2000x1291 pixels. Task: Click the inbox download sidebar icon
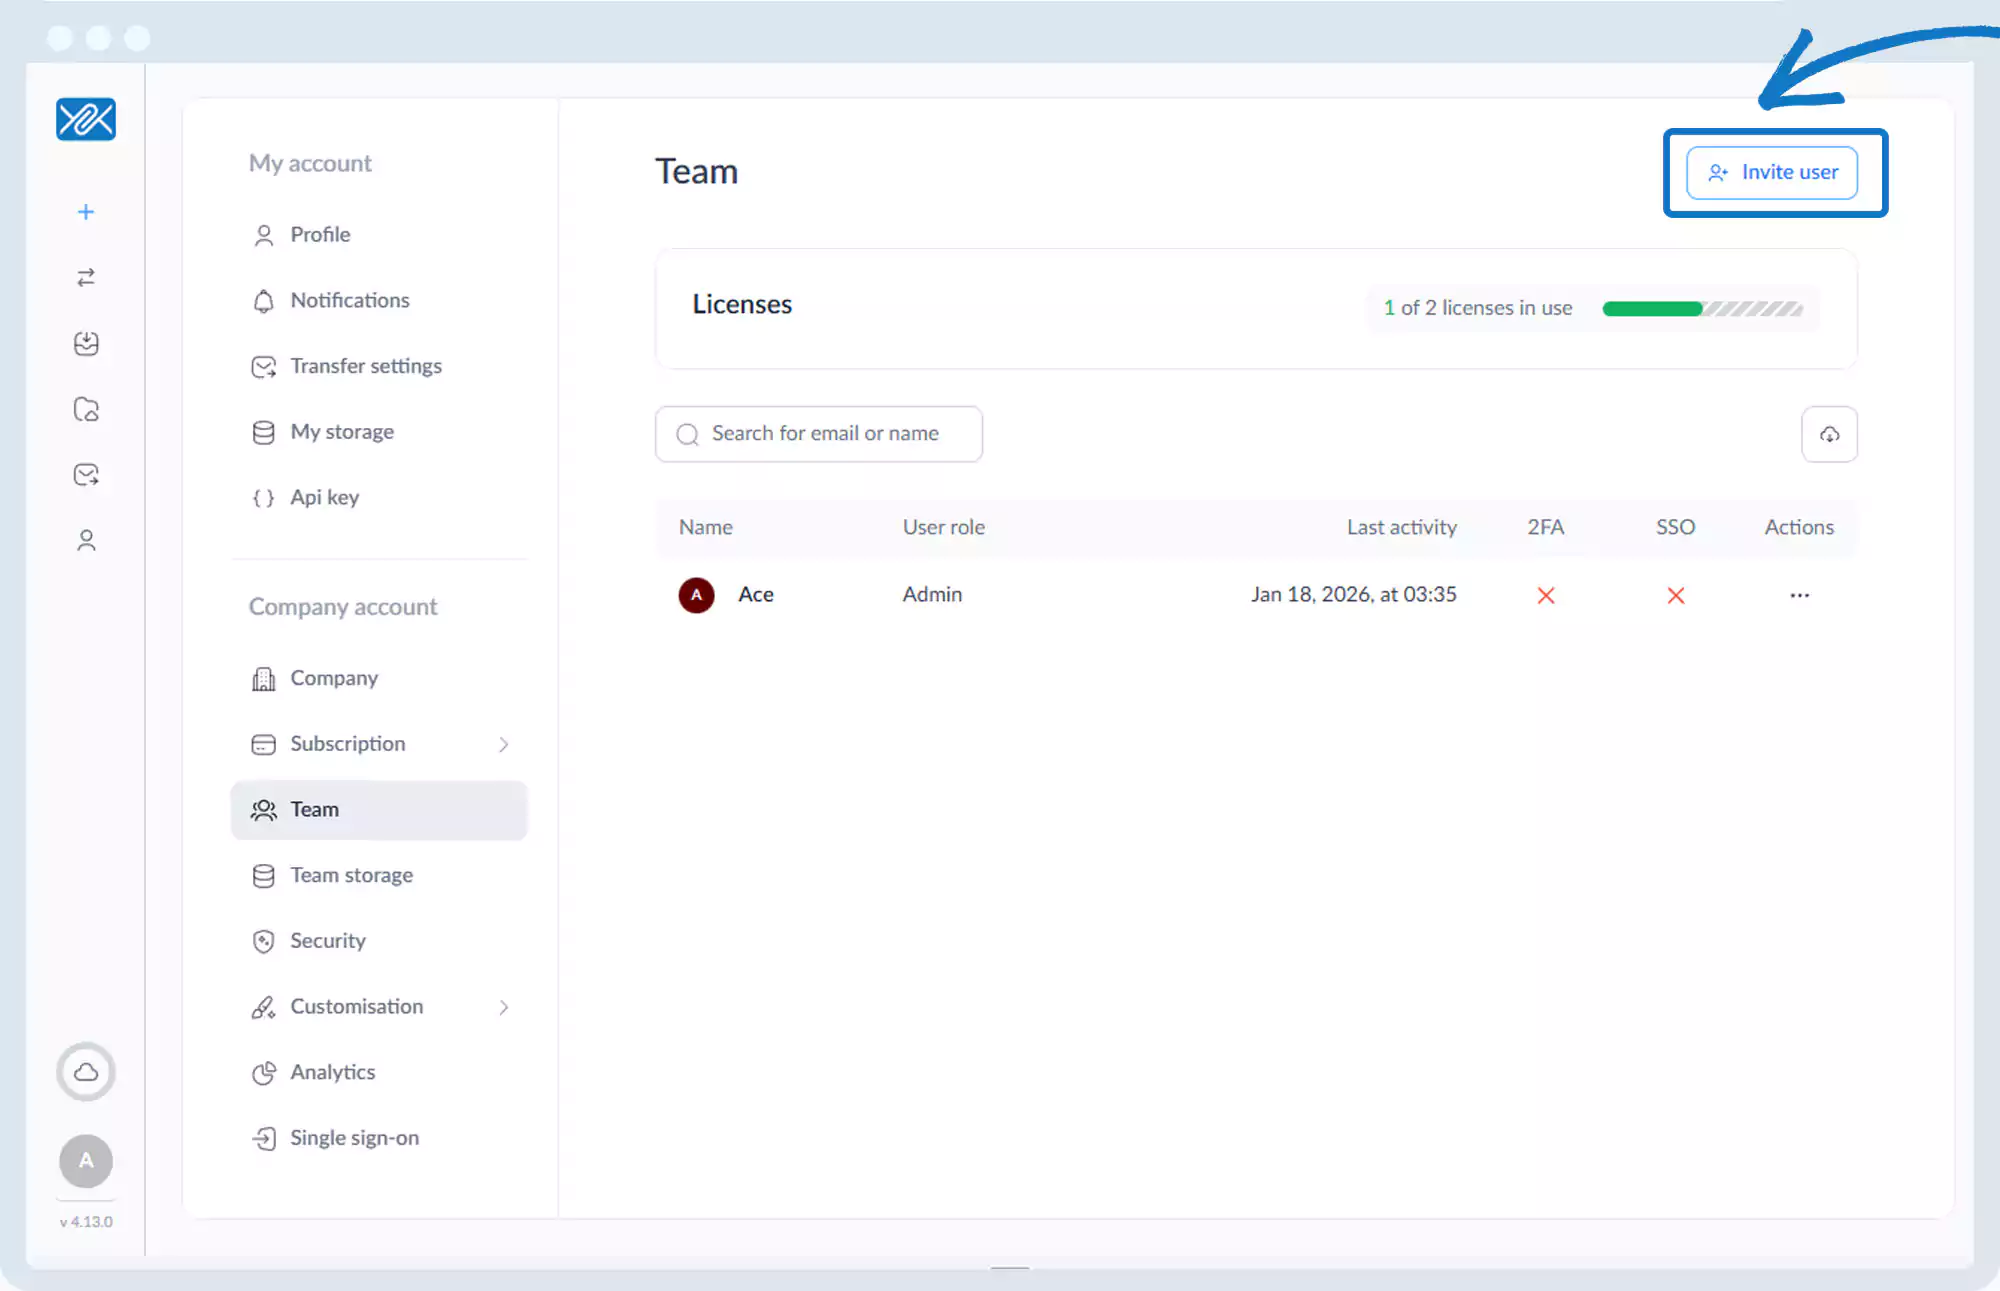click(86, 344)
